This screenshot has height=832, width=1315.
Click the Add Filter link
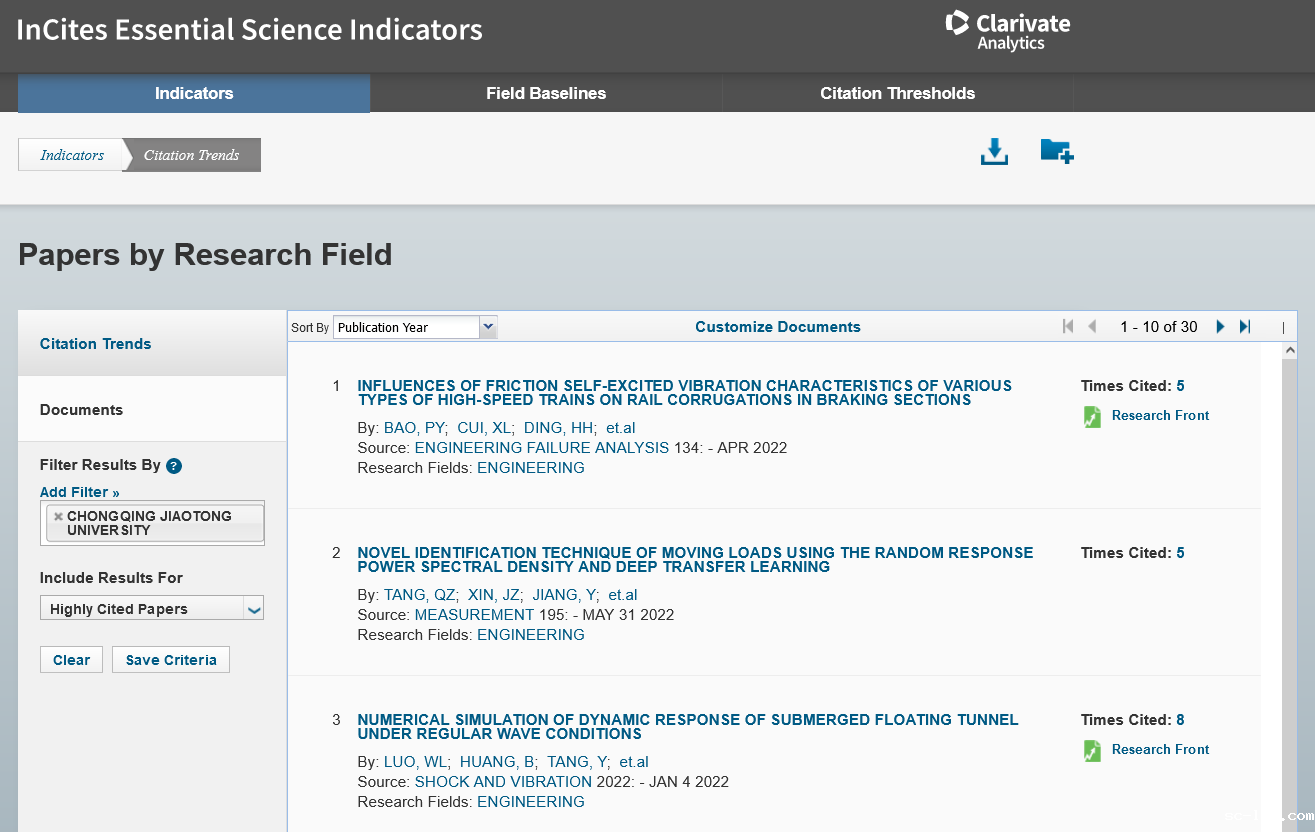pyautogui.click(x=79, y=492)
